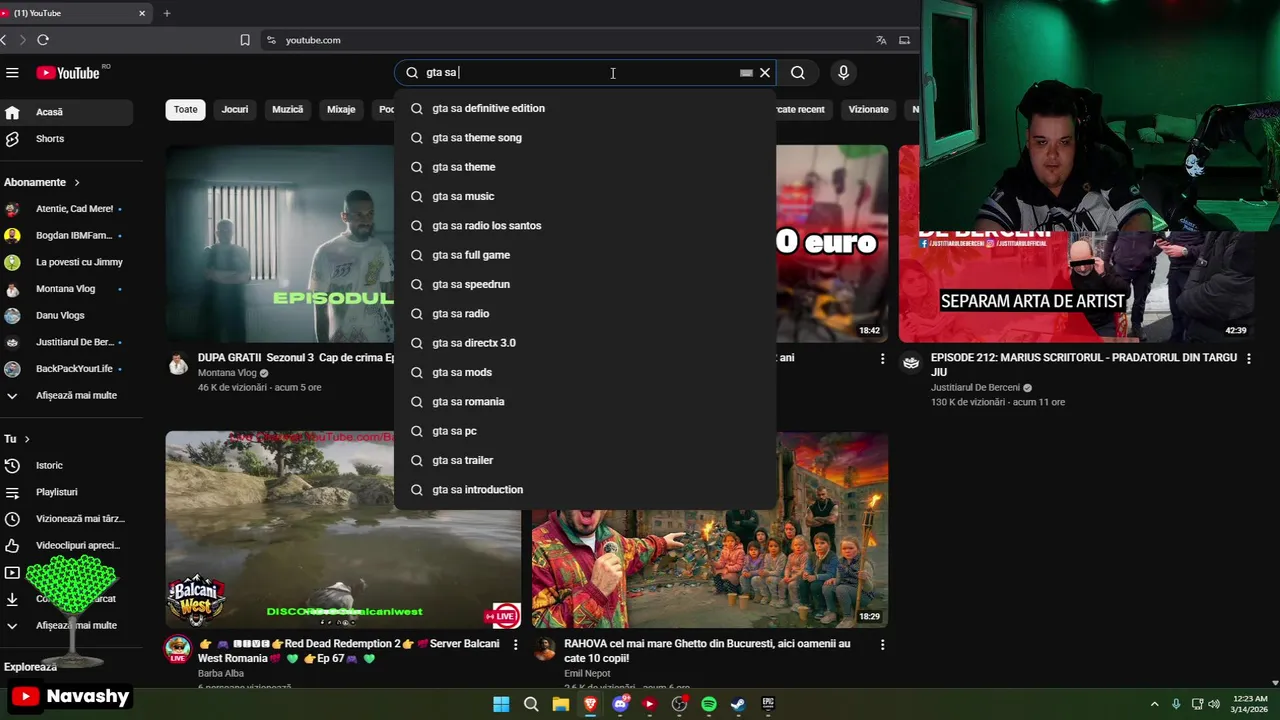Screen dimensions: 1280x720
Task: Clear the search box with X
Action: tap(765, 73)
